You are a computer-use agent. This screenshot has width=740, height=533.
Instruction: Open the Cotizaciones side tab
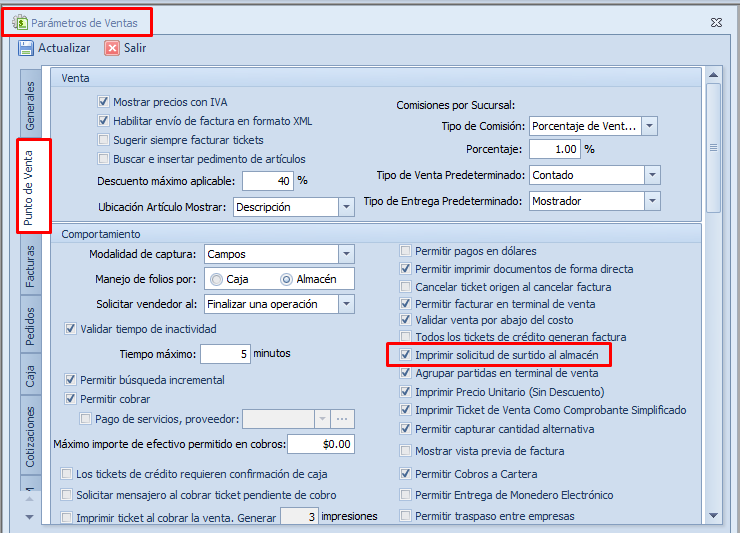[31, 437]
